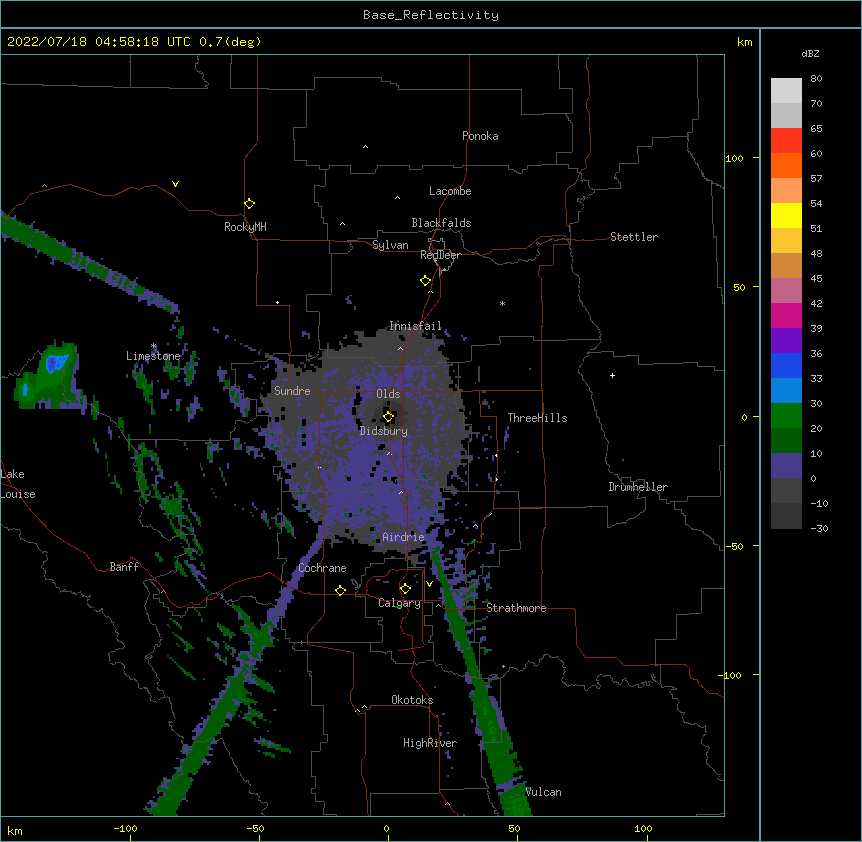Click the Okotoks label
Image resolution: width=862 pixels, height=842 pixels.
click(x=412, y=700)
